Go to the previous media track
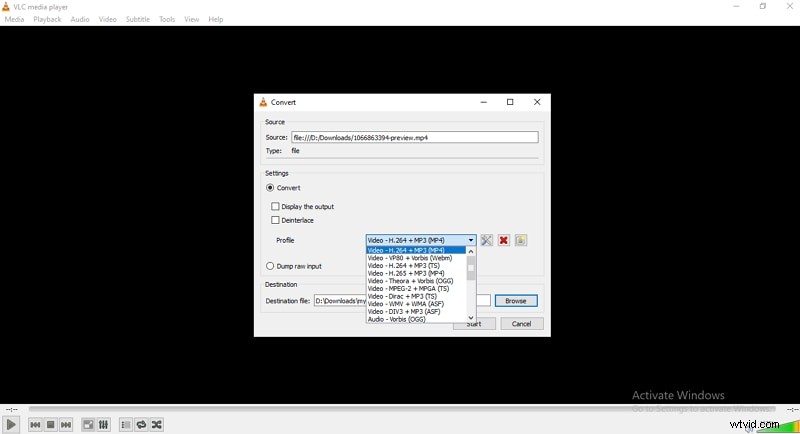 [x=35, y=424]
